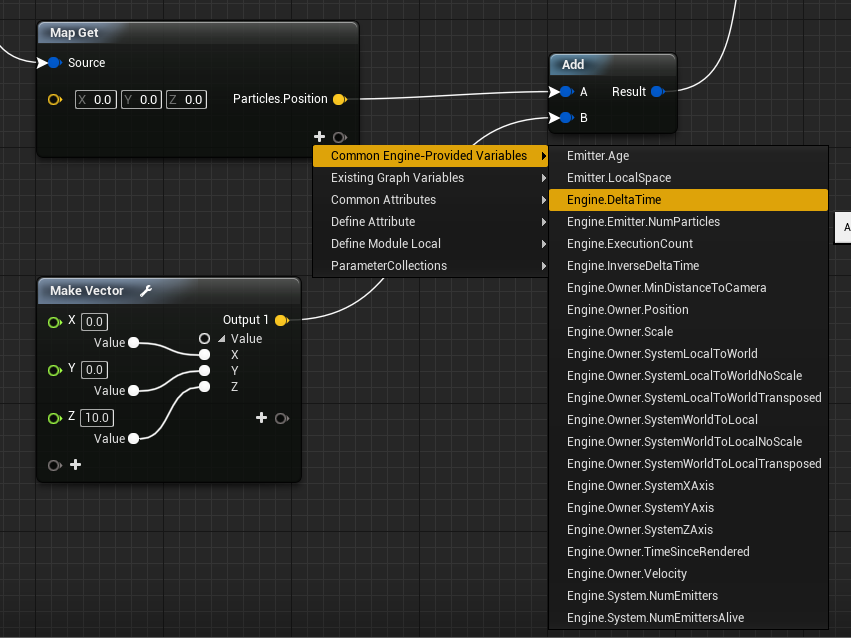Select the A input pin on Add node
The height and width of the screenshot is (638, 851).
[566, 92]
